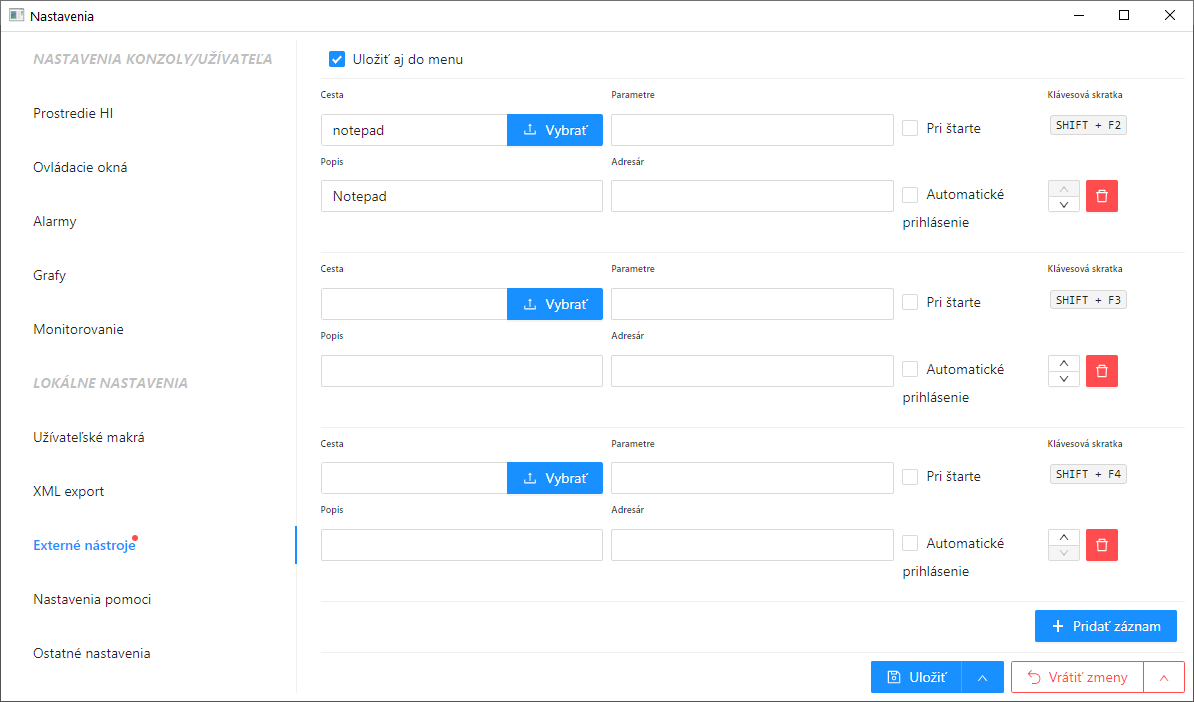1194x702 pixels.
Task: Enable Pri štarte for Notepad record
Action: [910, 128]
